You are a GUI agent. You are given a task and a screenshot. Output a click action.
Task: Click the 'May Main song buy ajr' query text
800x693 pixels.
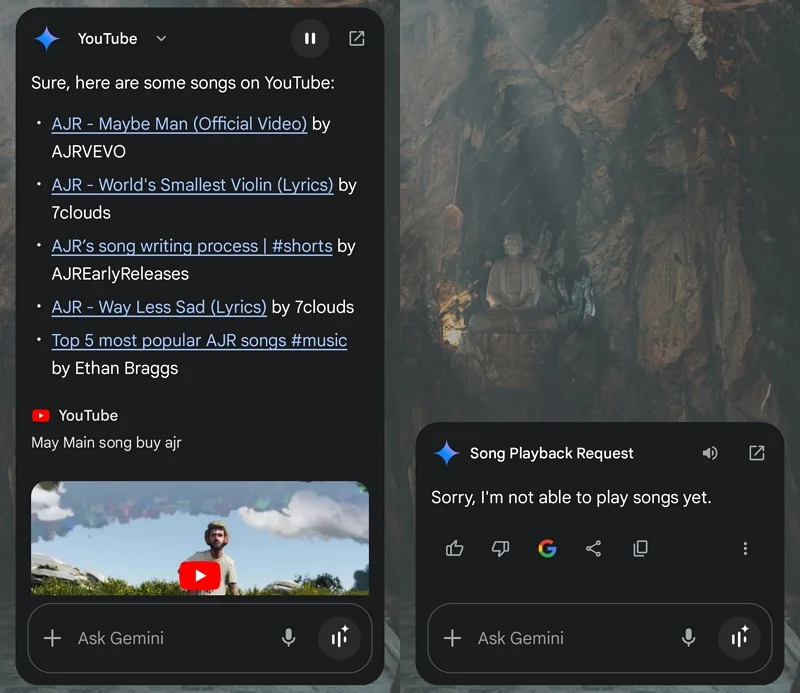click(x=106, y=442)
